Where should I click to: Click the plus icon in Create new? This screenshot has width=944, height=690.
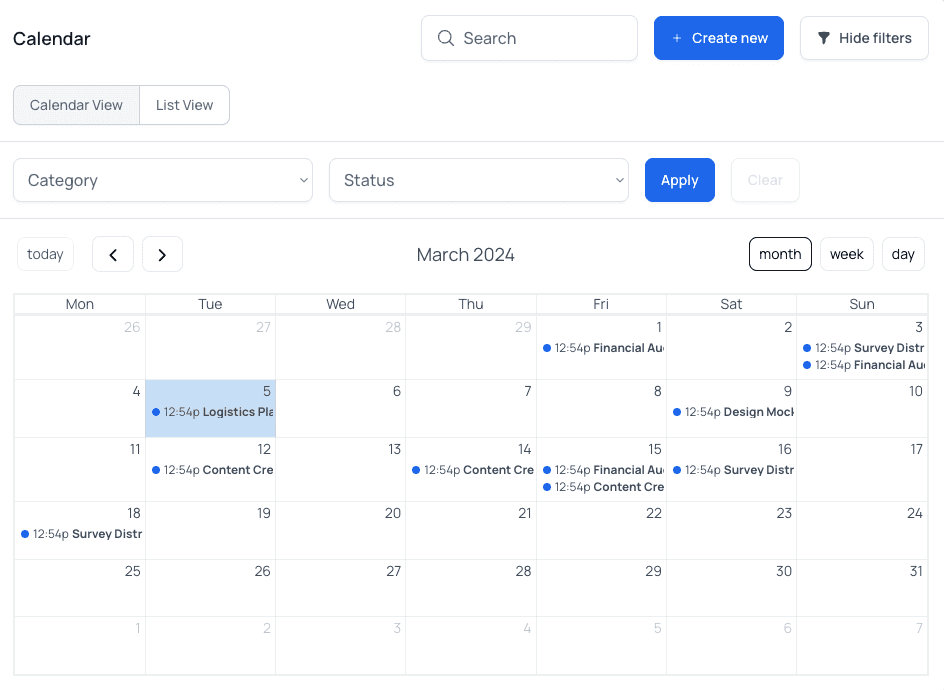click(x=677, y=38)
